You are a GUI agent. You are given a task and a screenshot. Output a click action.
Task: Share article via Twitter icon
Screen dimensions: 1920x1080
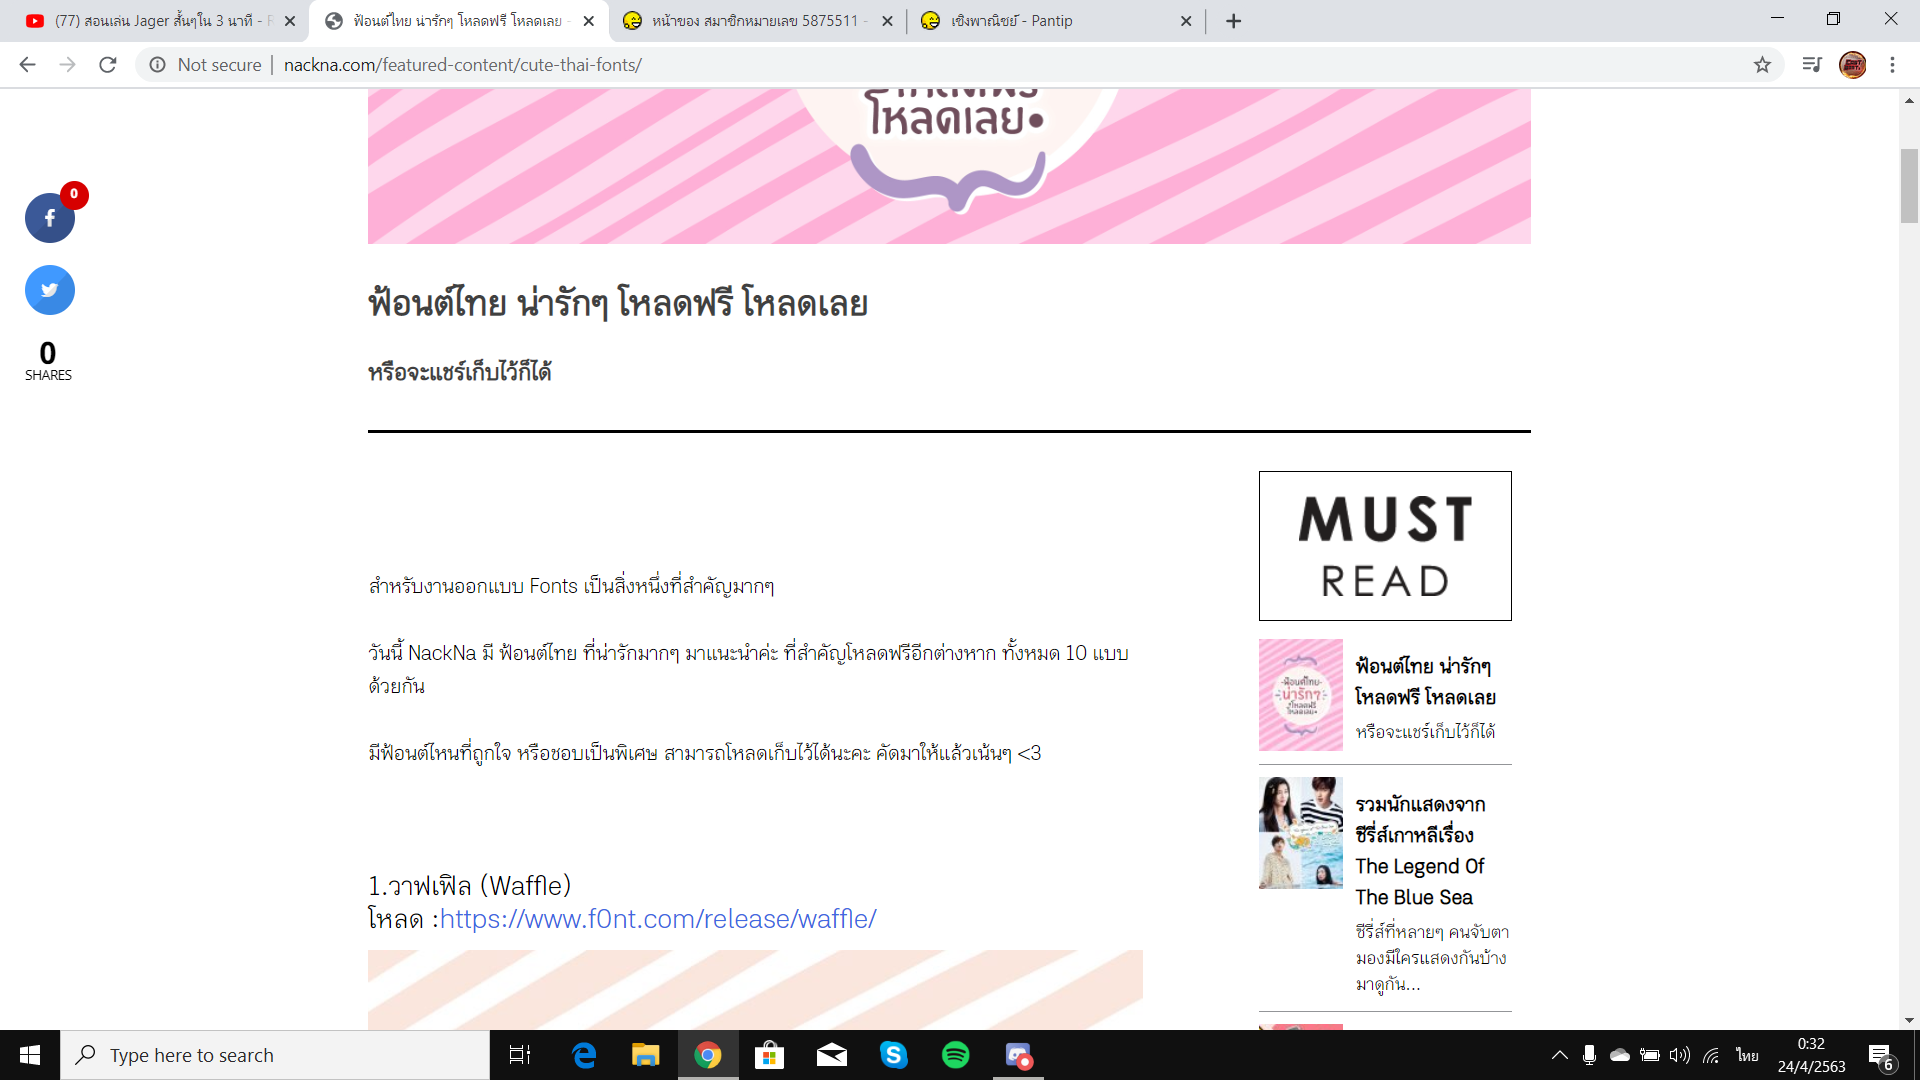click(49, 290)
